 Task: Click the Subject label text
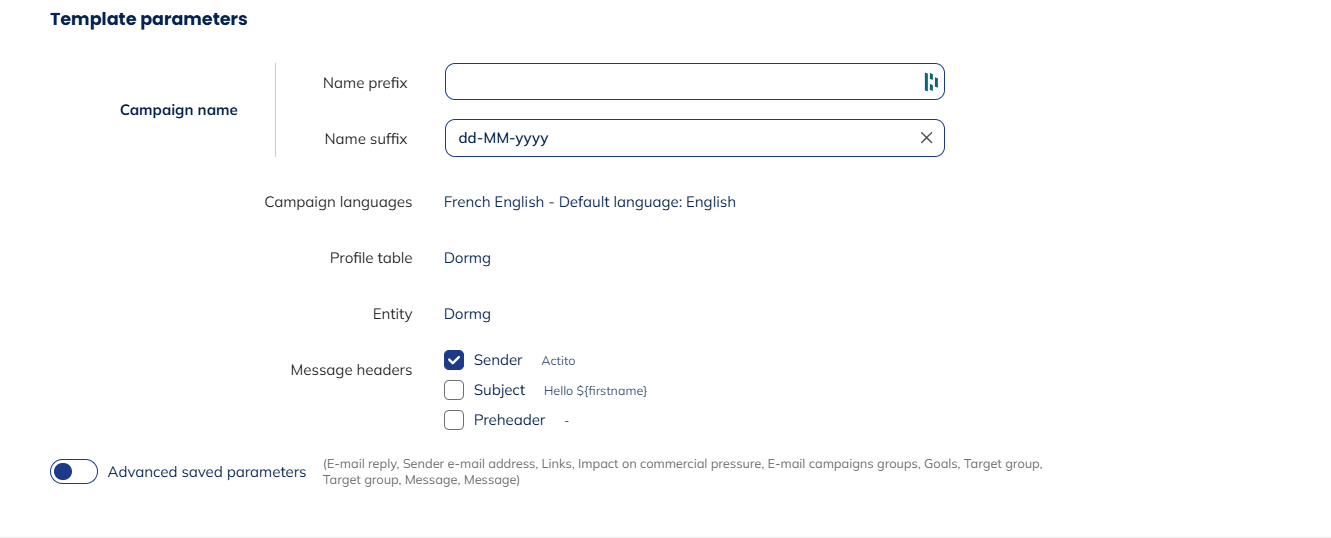pos(499,390)
